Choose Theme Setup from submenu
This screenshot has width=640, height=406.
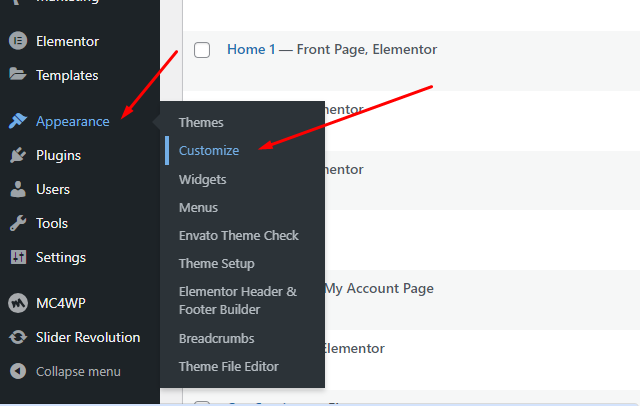coord(216,263)
